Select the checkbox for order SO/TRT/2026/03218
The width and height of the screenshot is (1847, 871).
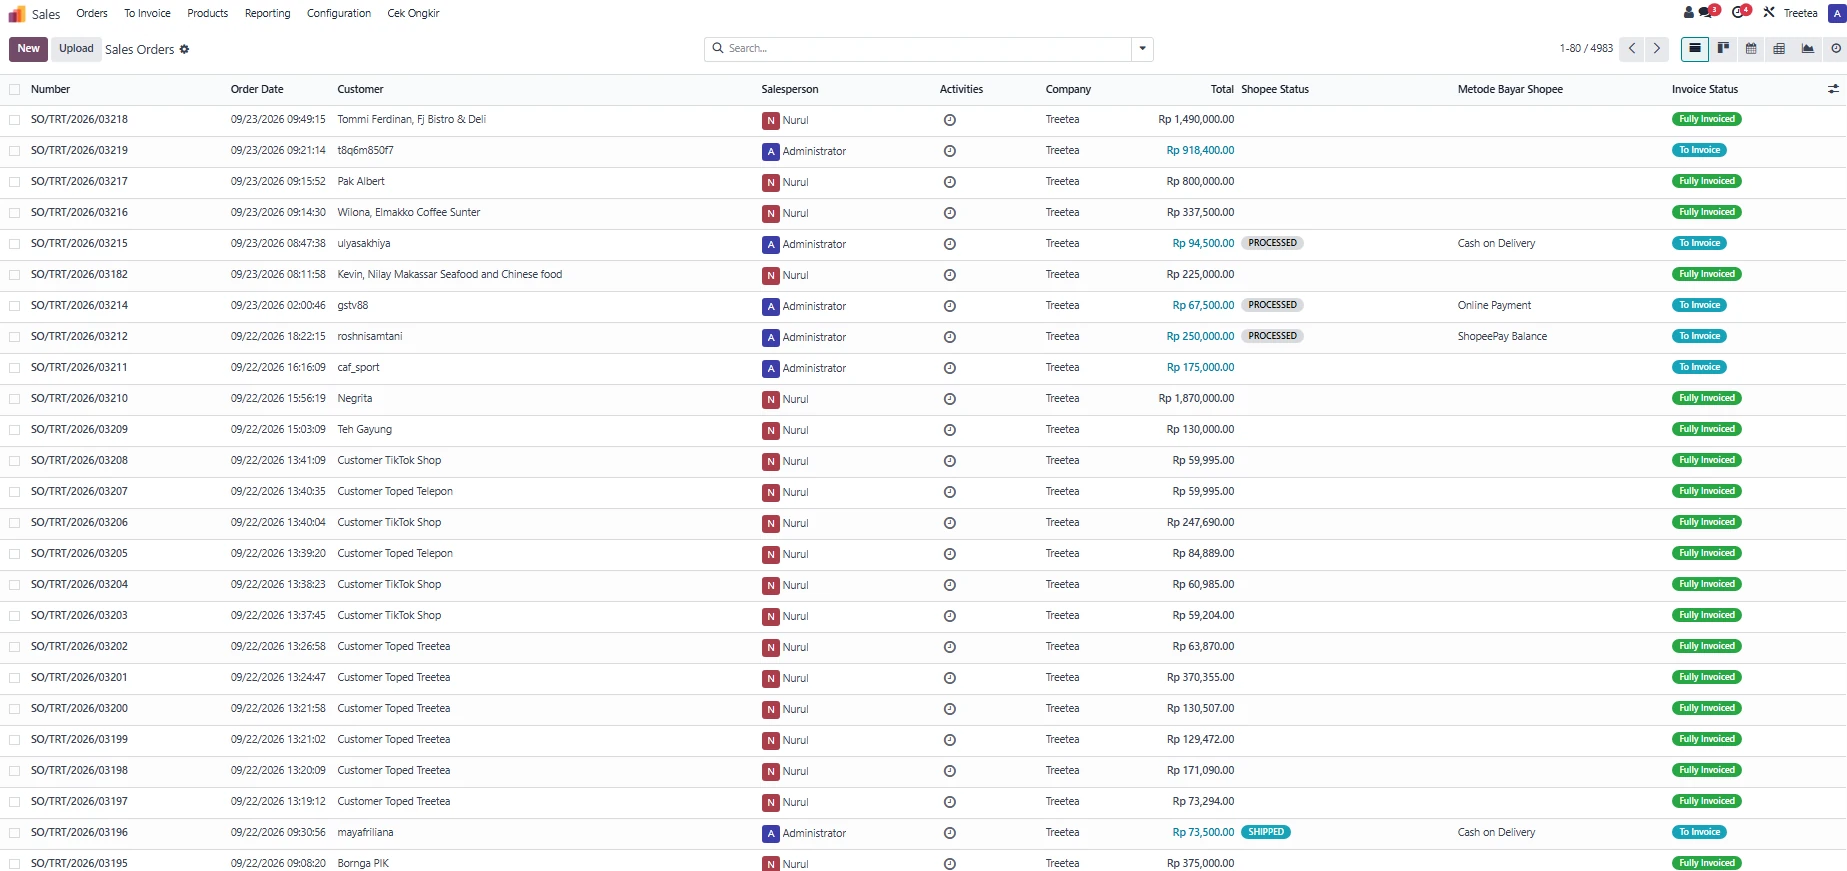(x=15, y=120)
